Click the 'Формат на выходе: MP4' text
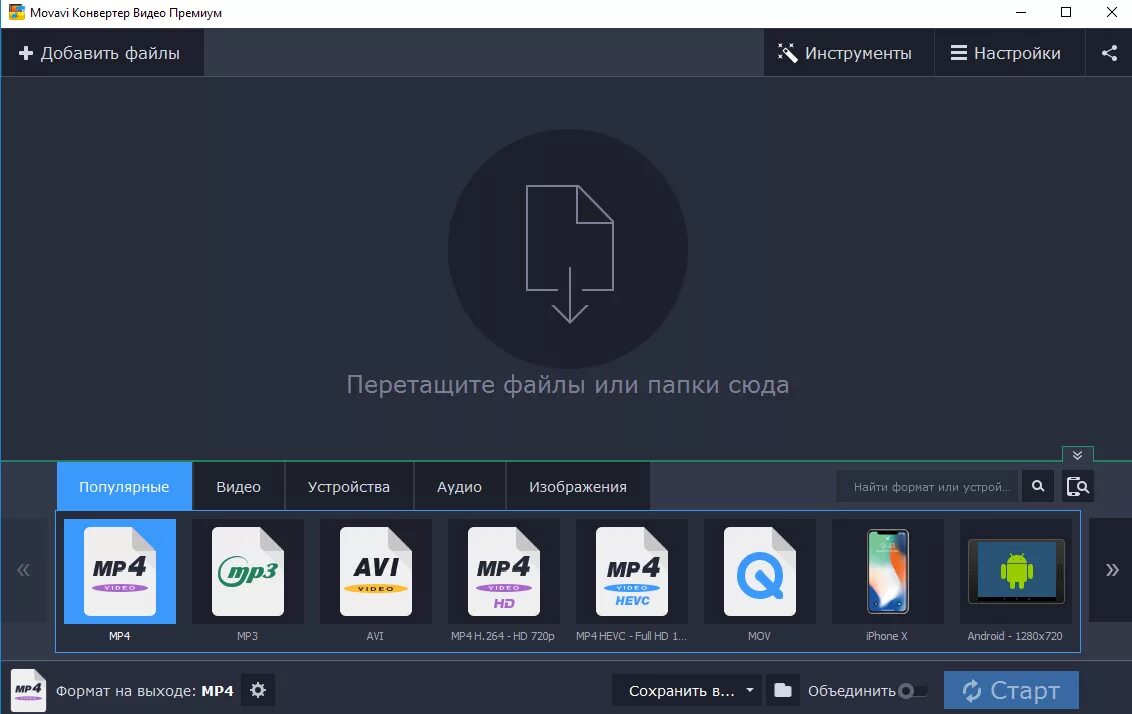The height and width of the screenshot is (714, 1132). pyautogui.click(x=144, y=691)
